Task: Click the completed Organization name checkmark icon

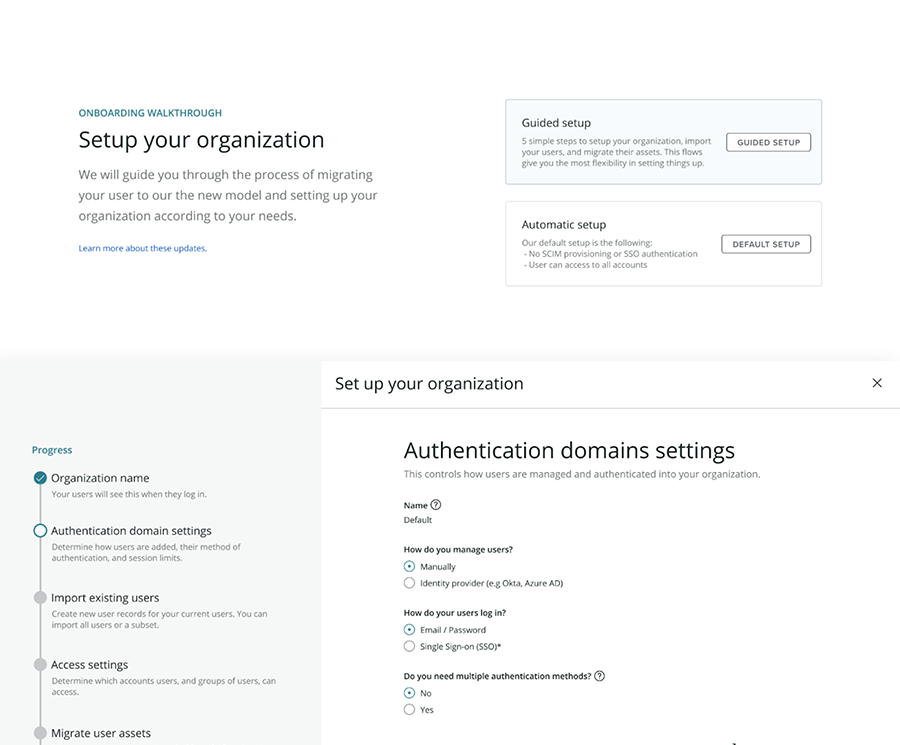Action: (40, 478)
